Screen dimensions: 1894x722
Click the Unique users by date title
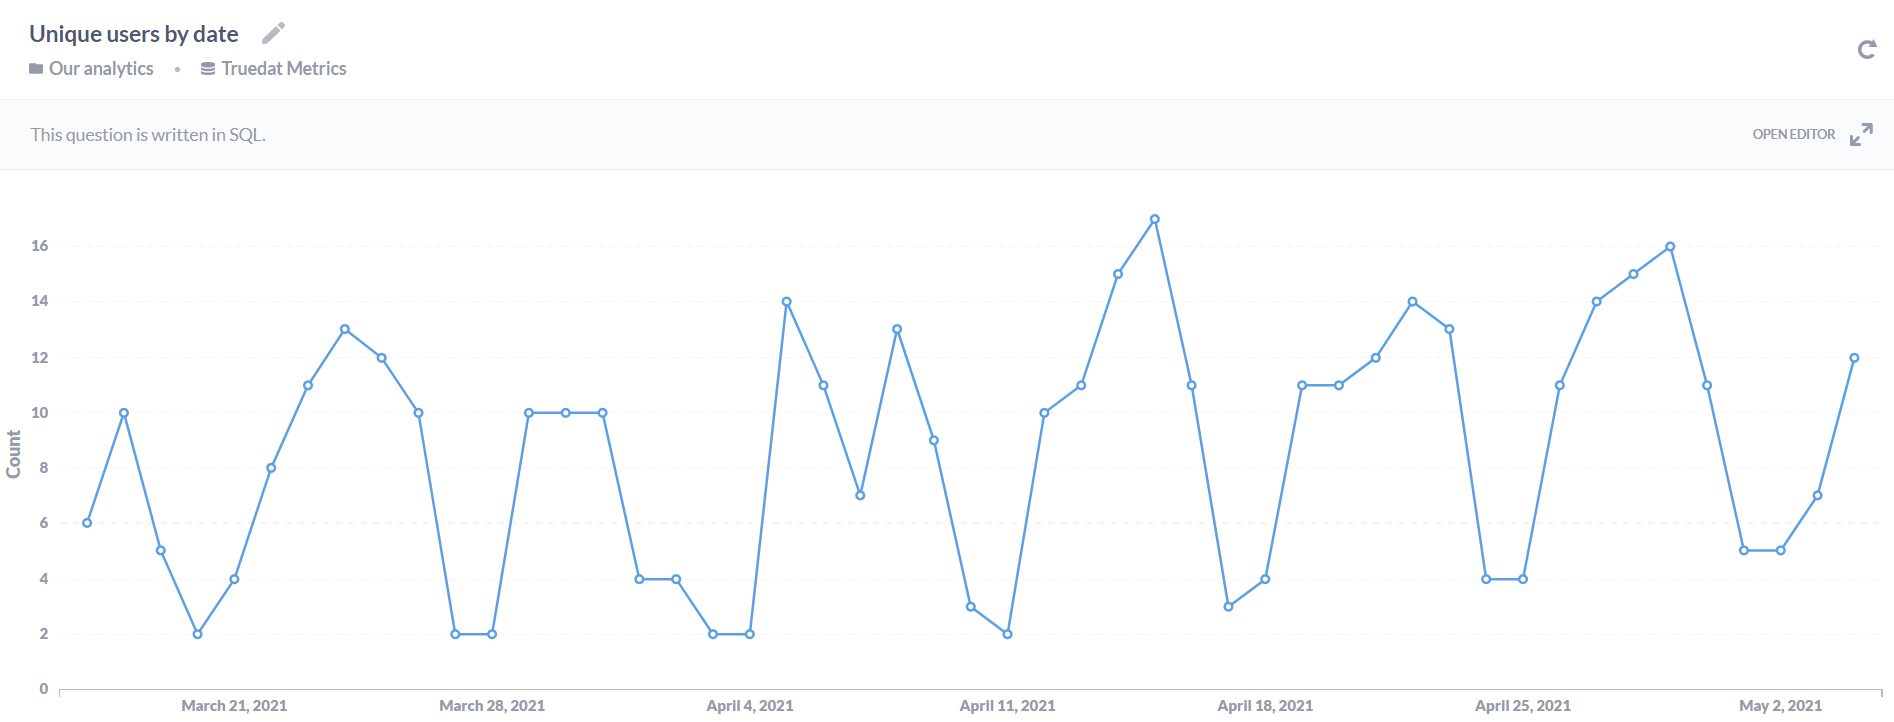(134, 34)
